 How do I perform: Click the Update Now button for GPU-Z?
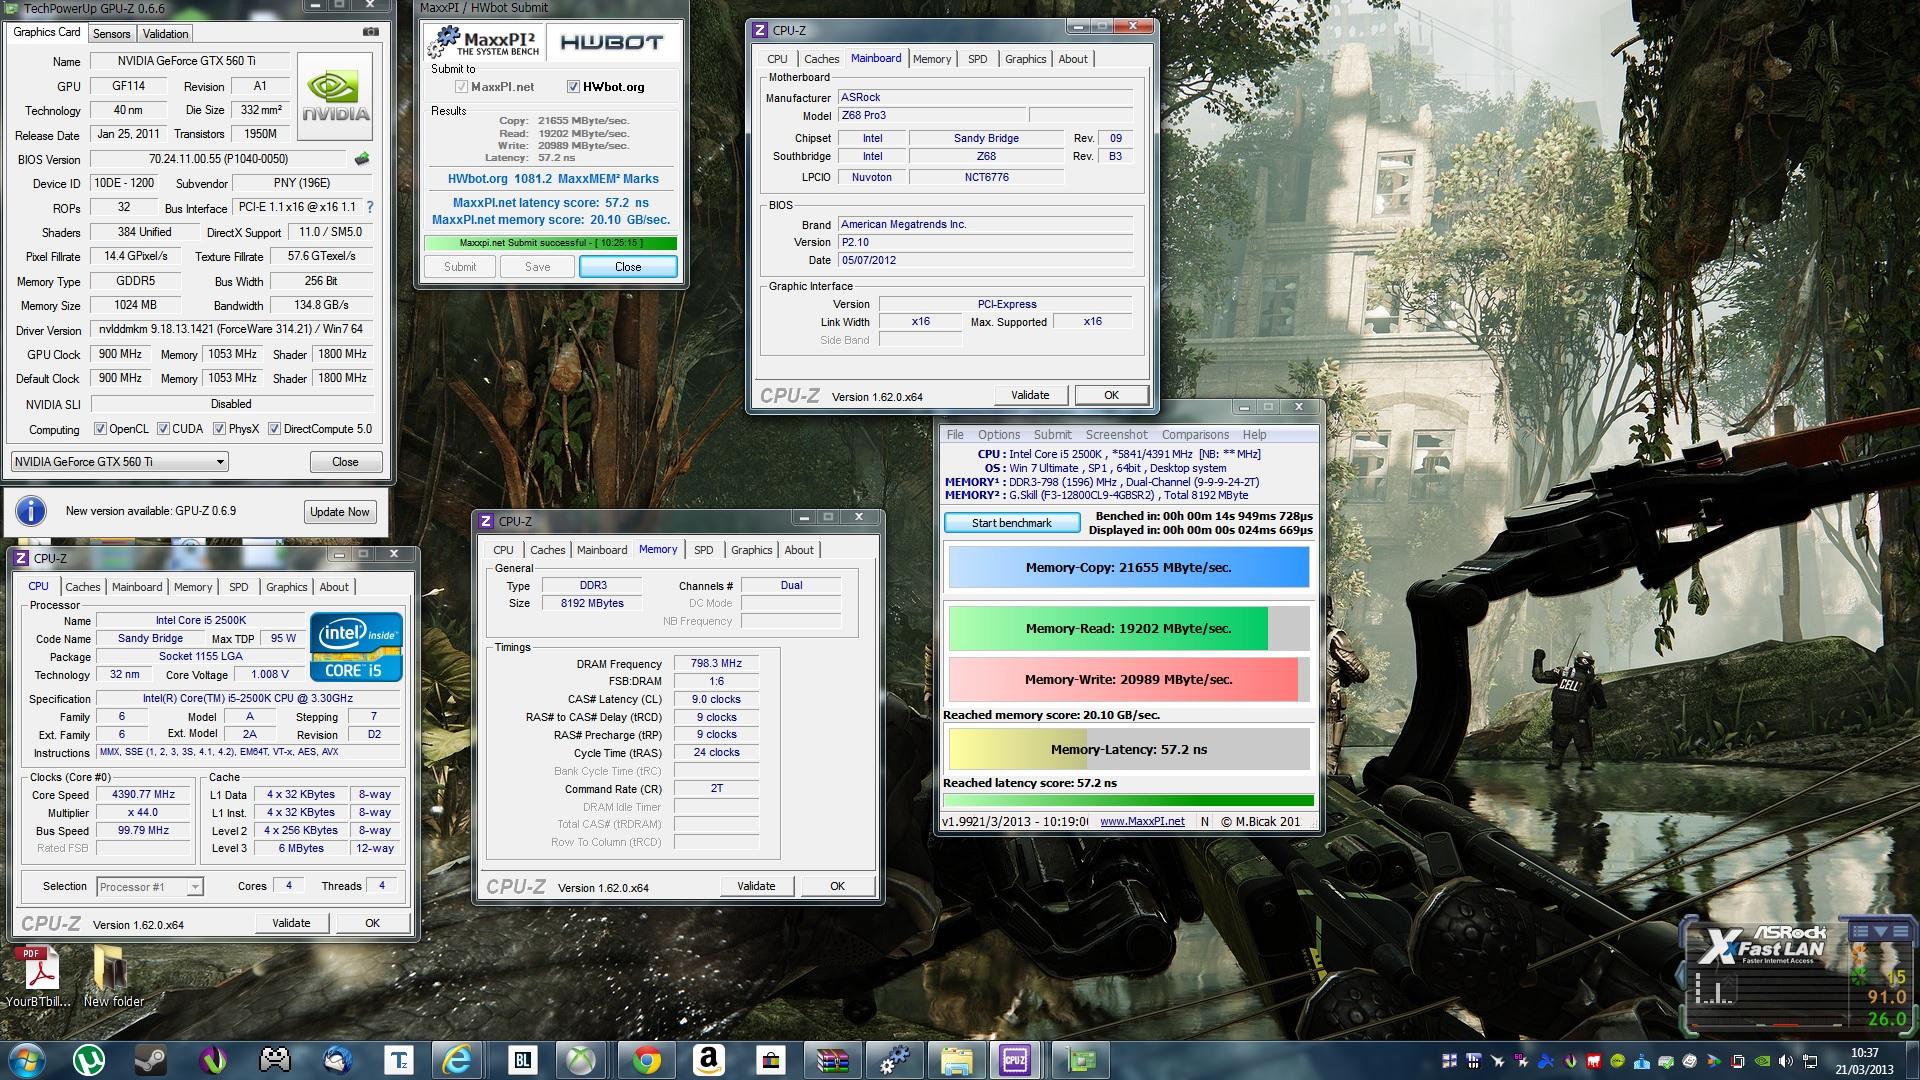(339, 512)
